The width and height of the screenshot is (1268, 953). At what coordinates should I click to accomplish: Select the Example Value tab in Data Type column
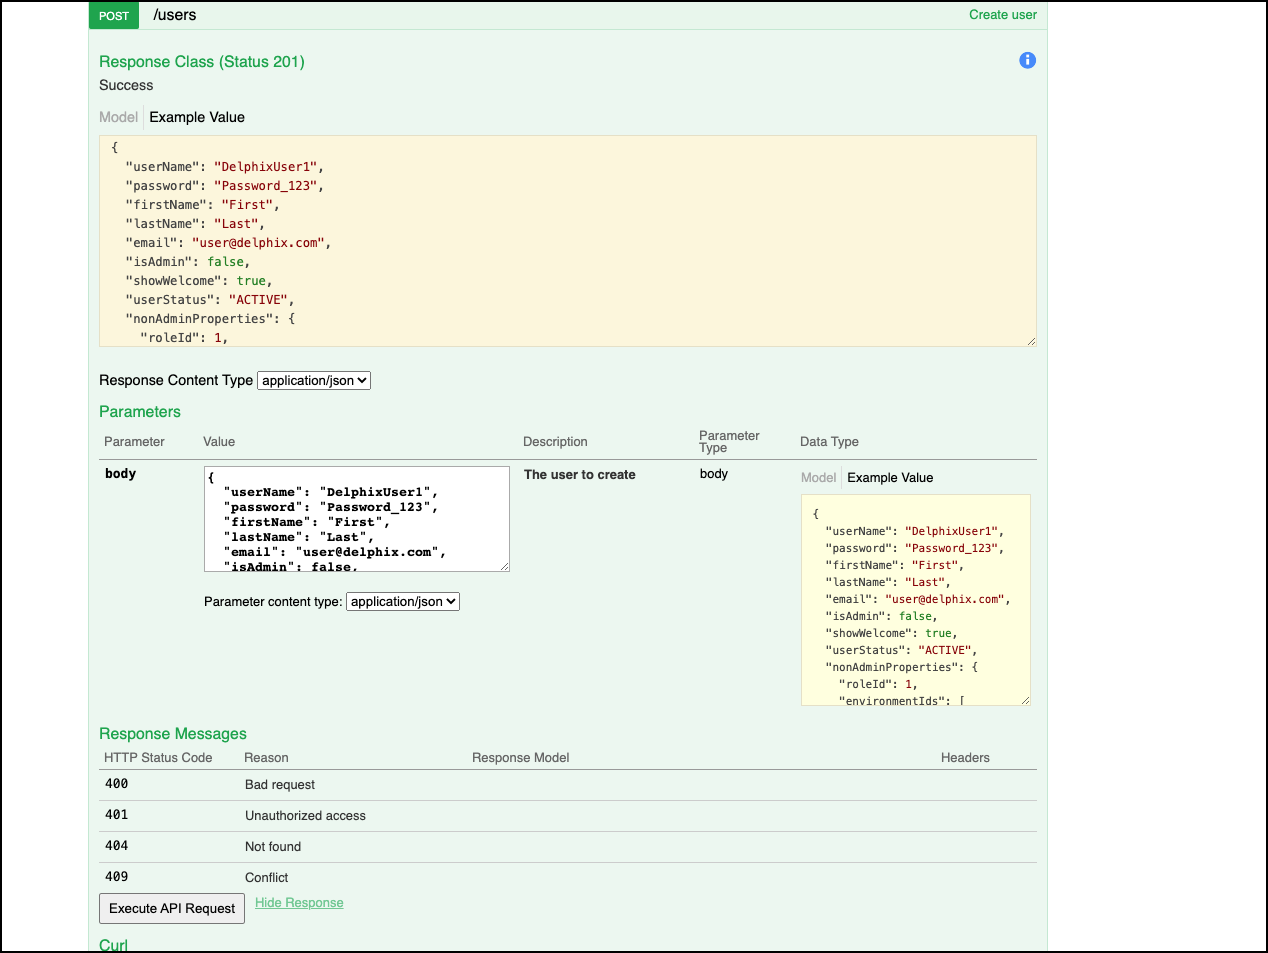point(890,477)
